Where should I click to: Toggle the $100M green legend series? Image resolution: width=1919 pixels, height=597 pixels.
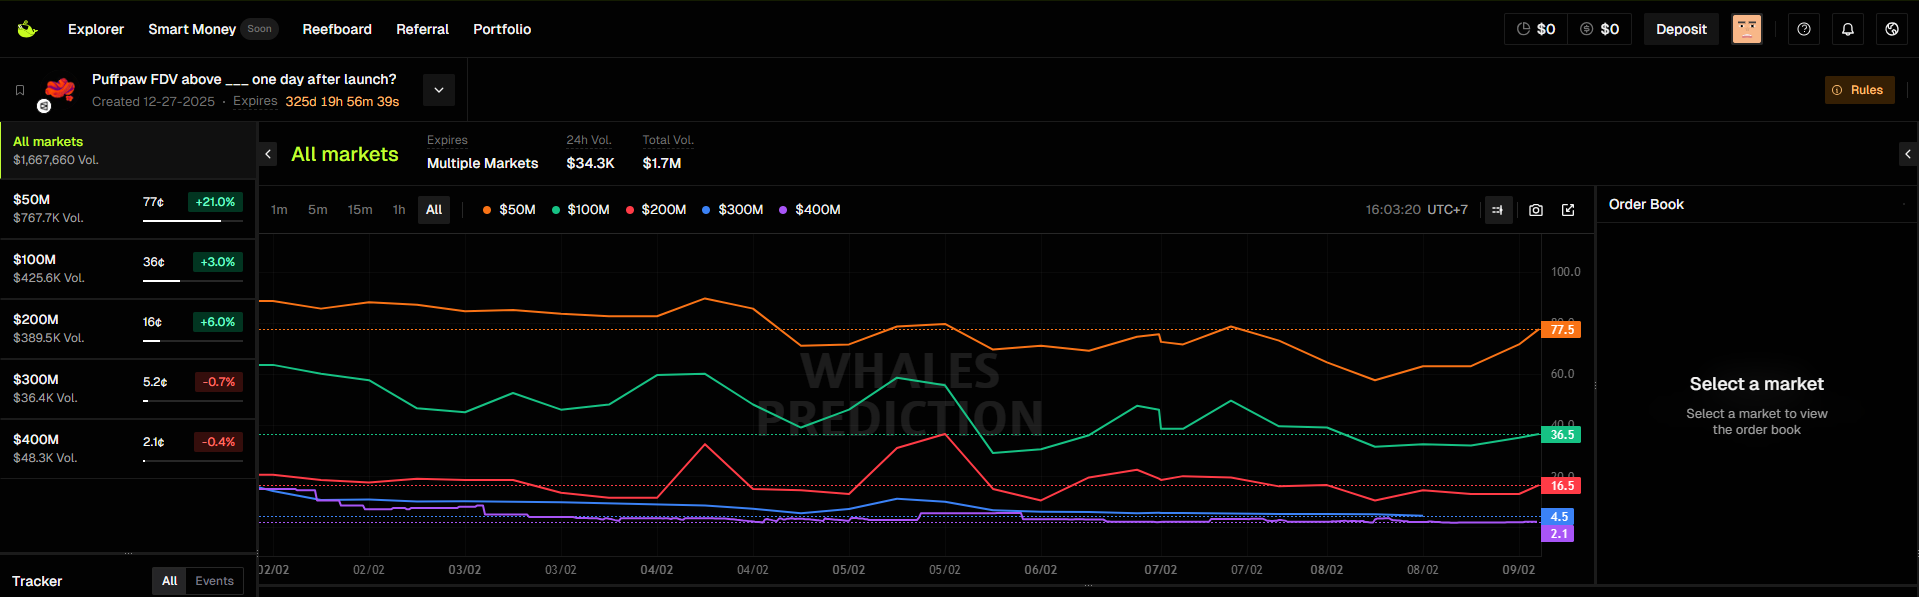tap(580, 210)
